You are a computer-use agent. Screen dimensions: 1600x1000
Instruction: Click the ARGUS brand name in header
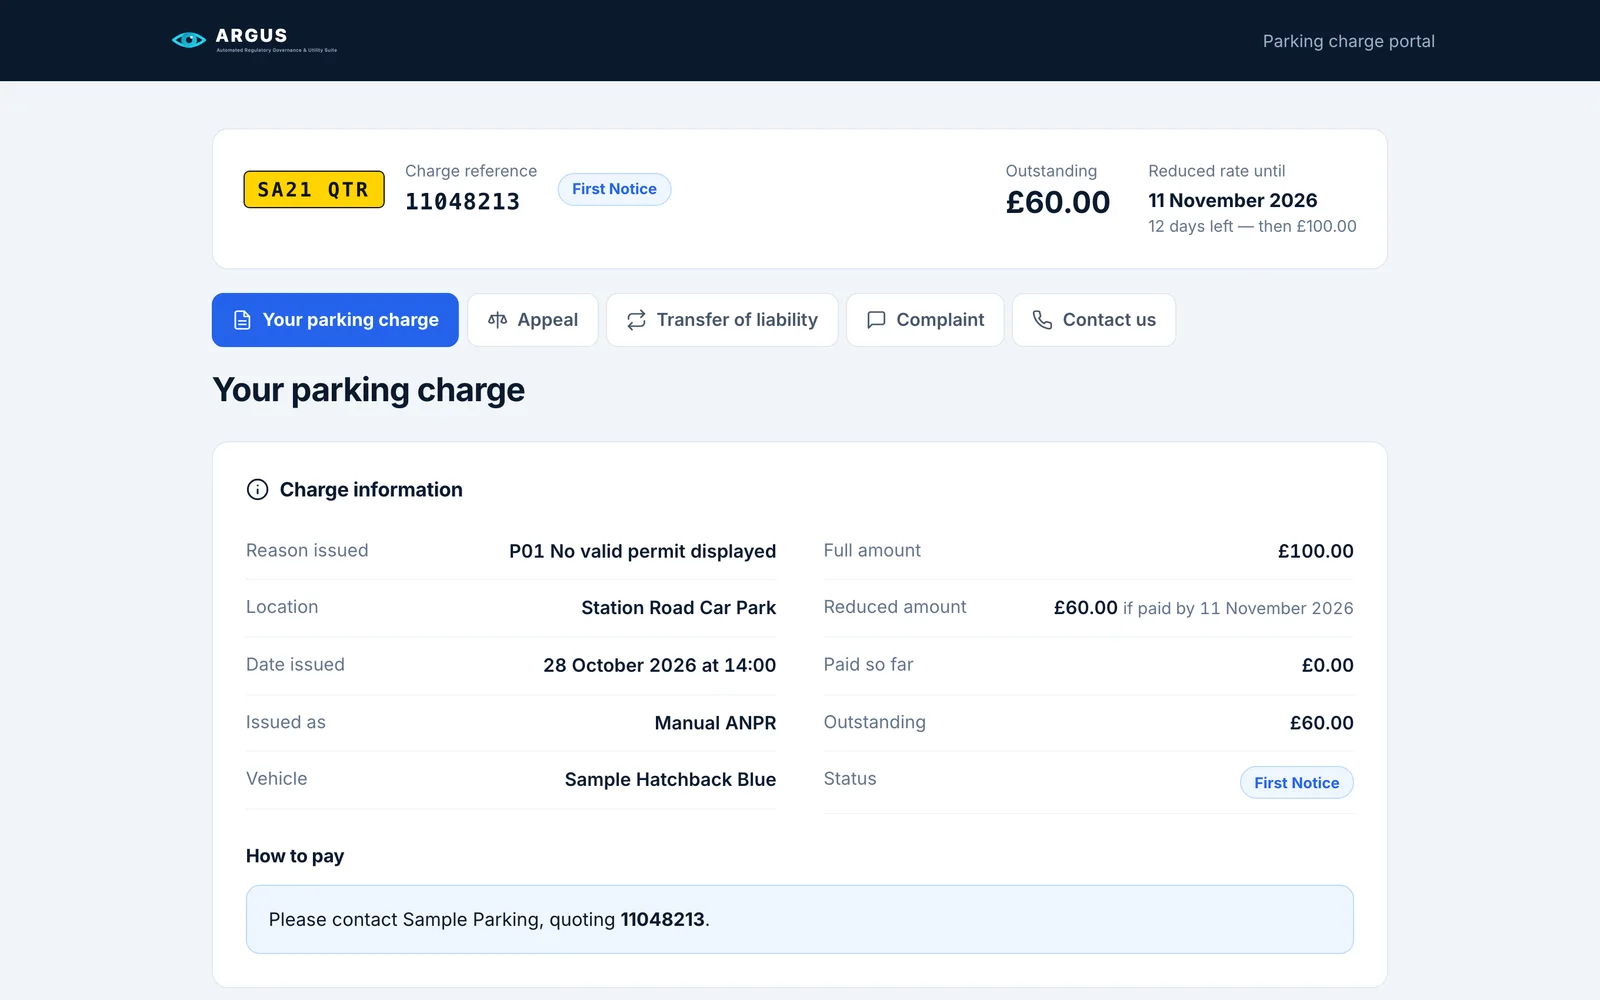point(251,36)
